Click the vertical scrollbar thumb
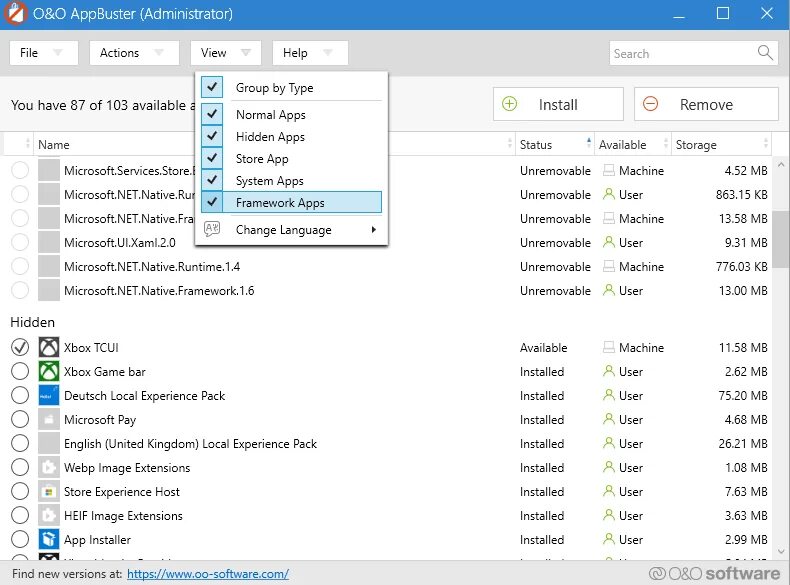790x585 pixels. [781, 240]
